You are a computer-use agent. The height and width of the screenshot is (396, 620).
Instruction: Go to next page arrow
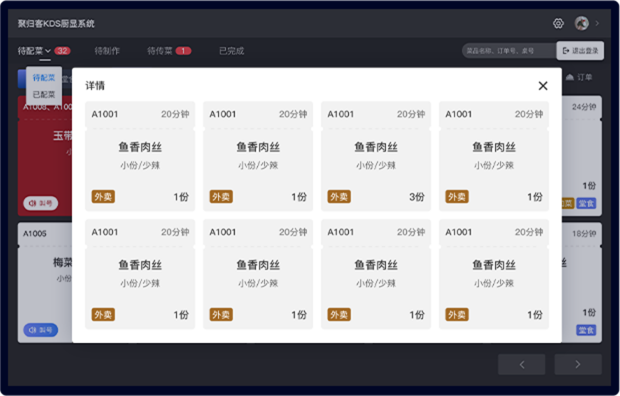point(578,364)
